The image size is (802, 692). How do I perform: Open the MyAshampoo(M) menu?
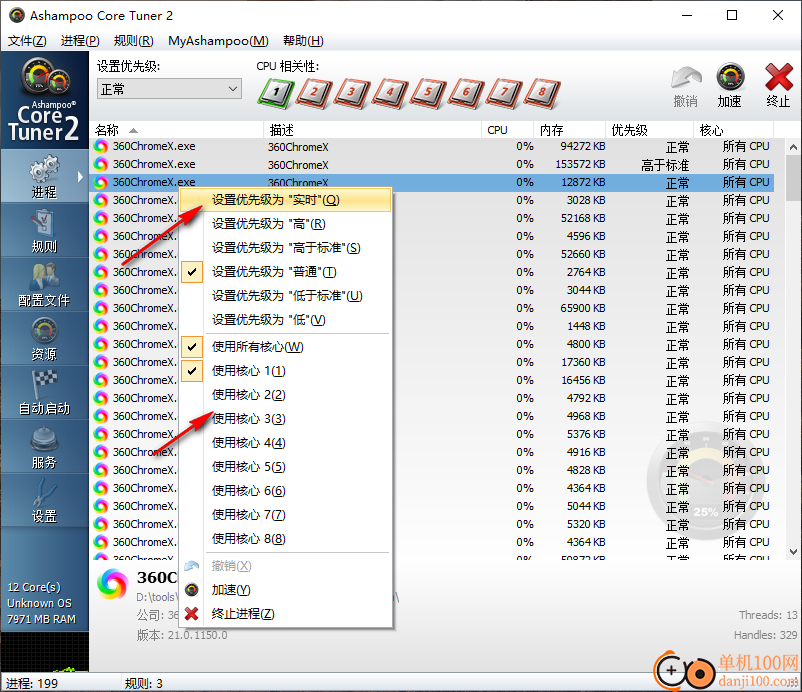[218, 41]
